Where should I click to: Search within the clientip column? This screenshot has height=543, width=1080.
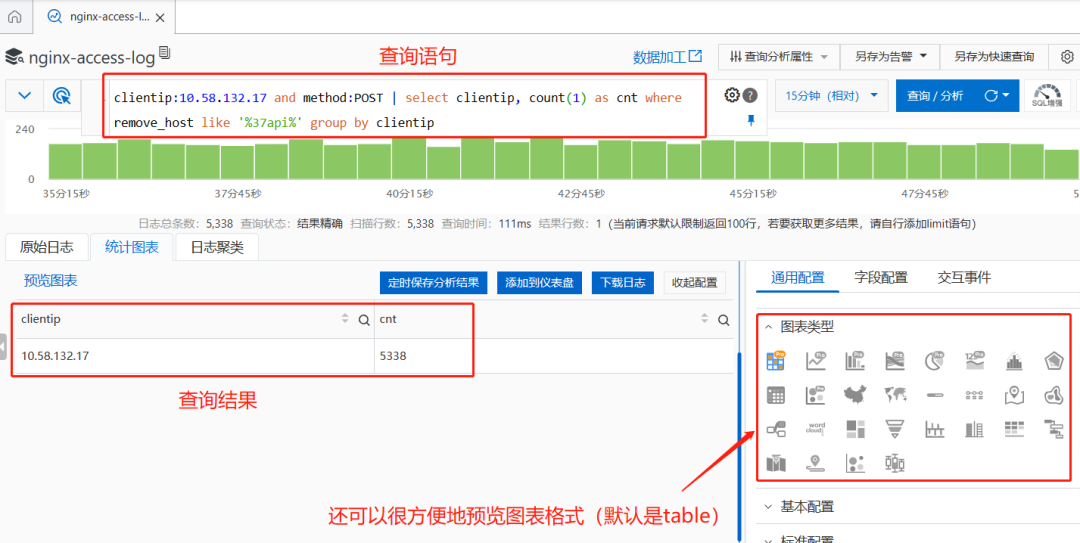(x=364, y=320)
